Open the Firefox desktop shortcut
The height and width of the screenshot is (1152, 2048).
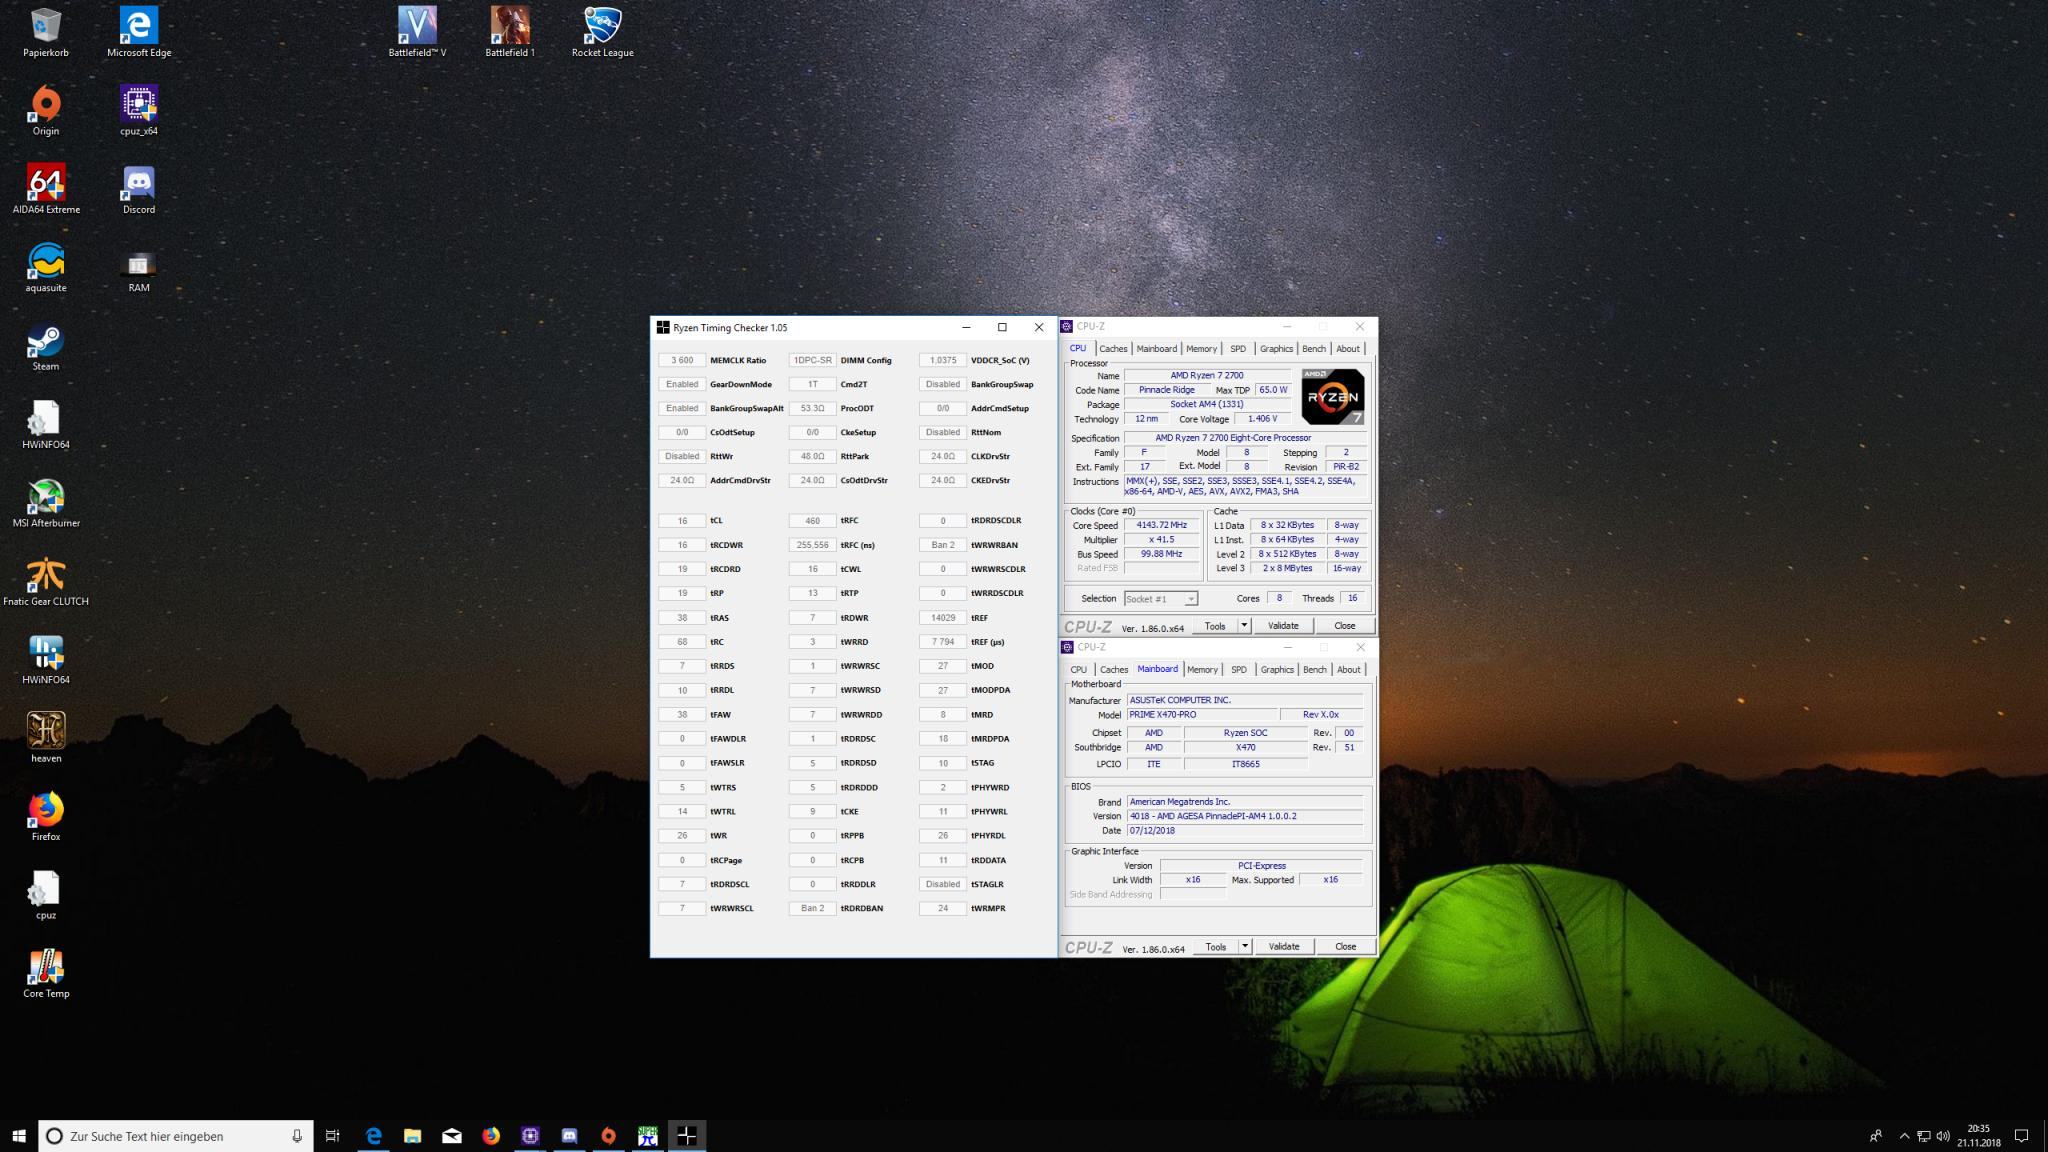coord(46,816)
